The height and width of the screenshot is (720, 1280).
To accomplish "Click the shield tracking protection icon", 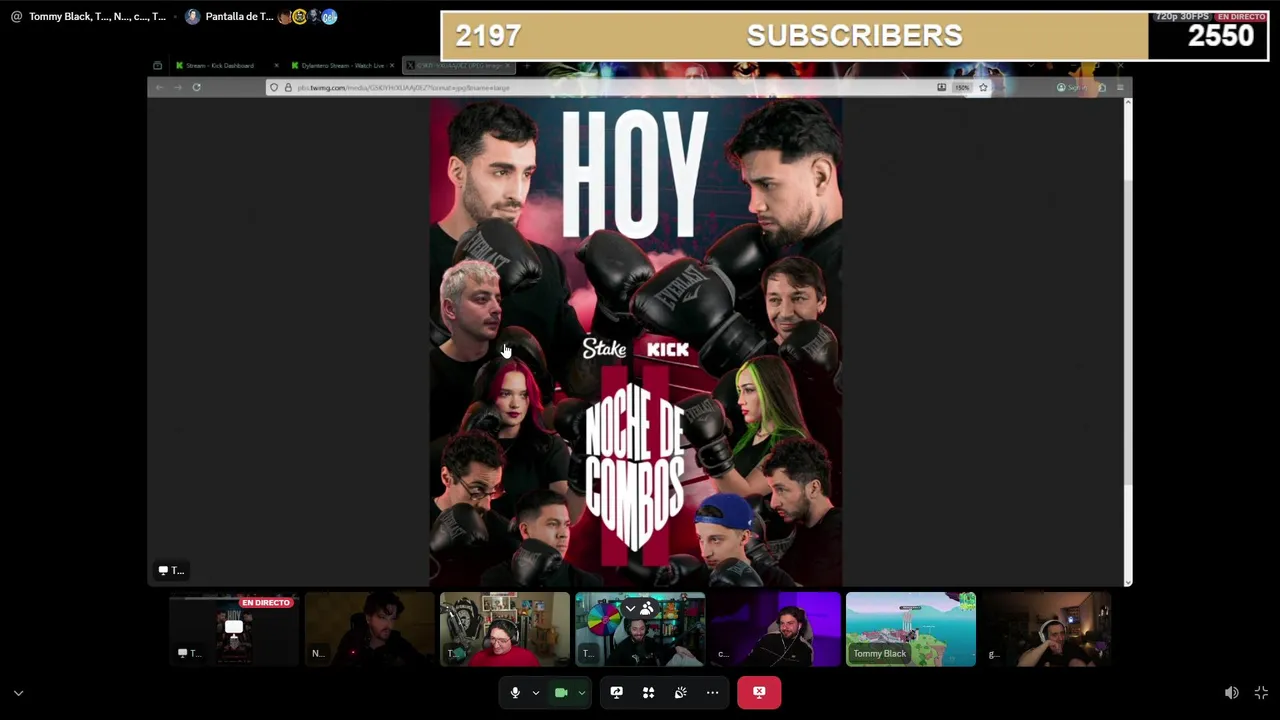I will 274,87.
